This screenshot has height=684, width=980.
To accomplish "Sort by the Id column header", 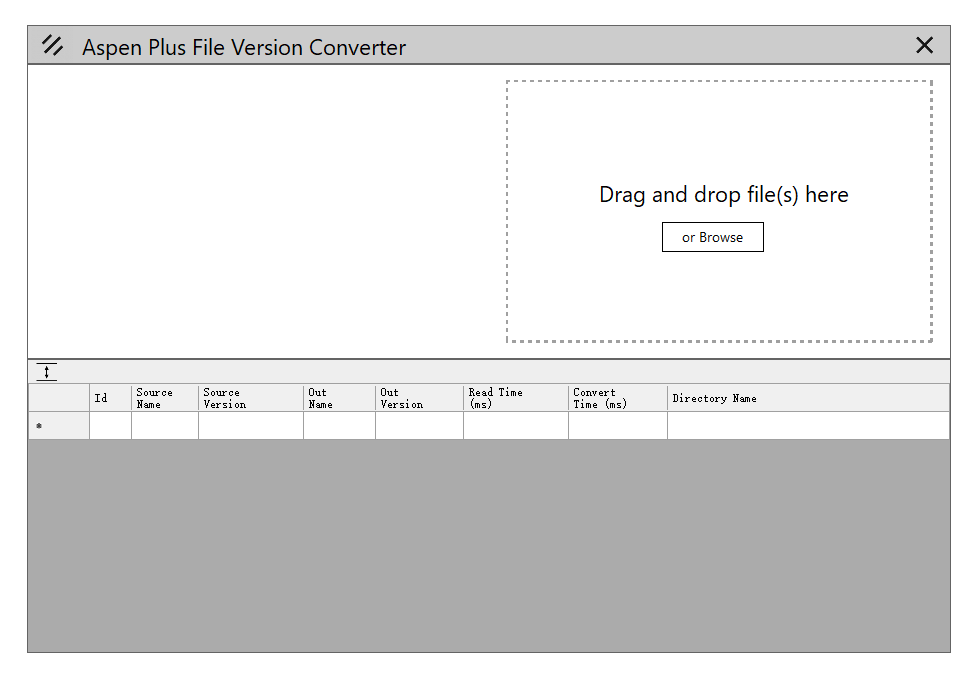I will pyautogui.click(x=110, y=398).
